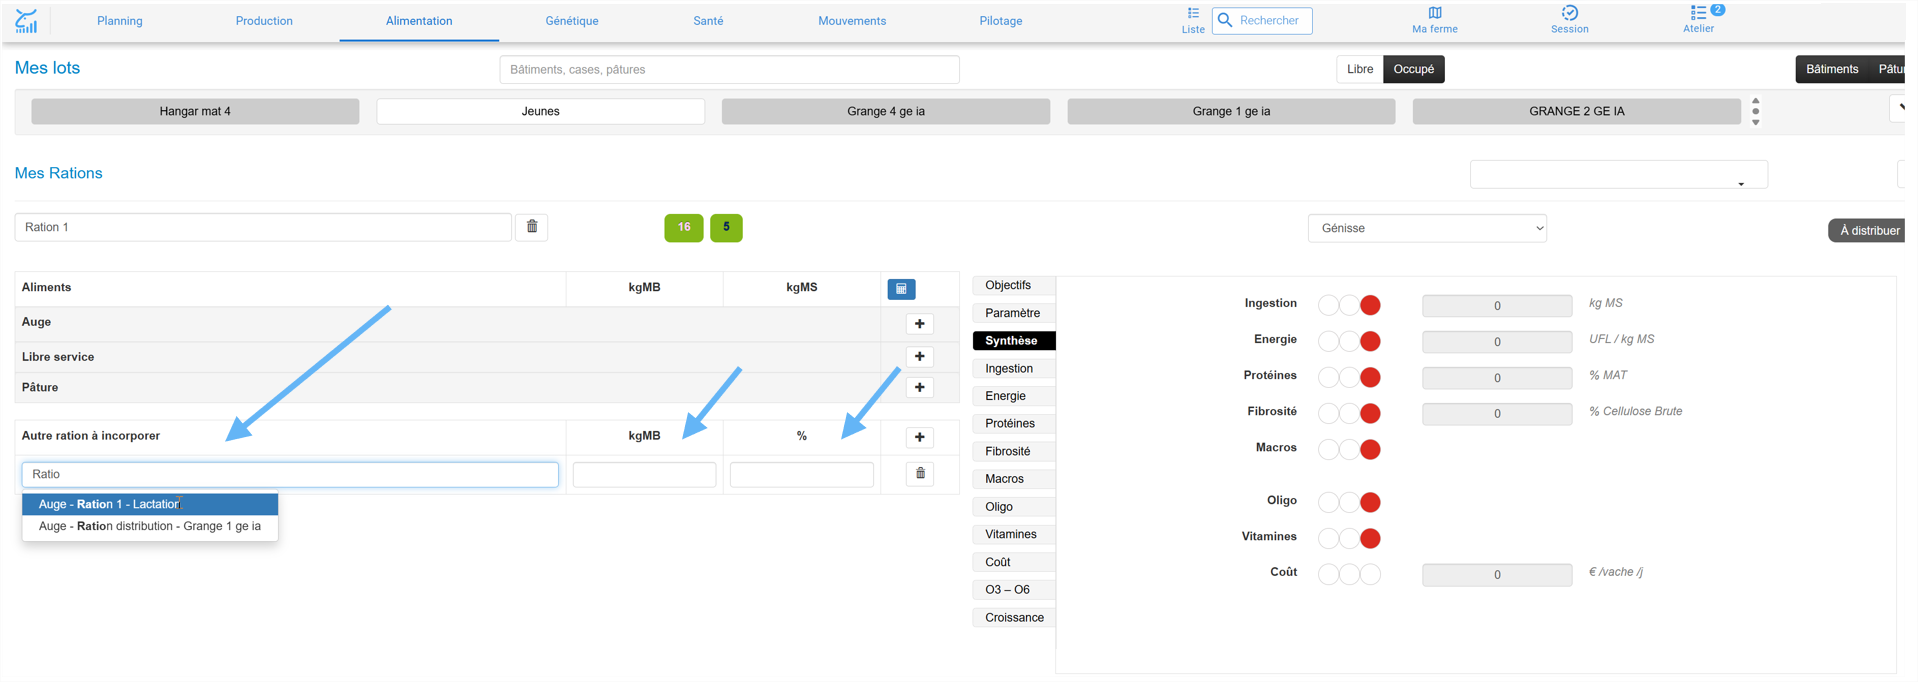
Task: Click the À distribuer button
Action: point(1868,231)
